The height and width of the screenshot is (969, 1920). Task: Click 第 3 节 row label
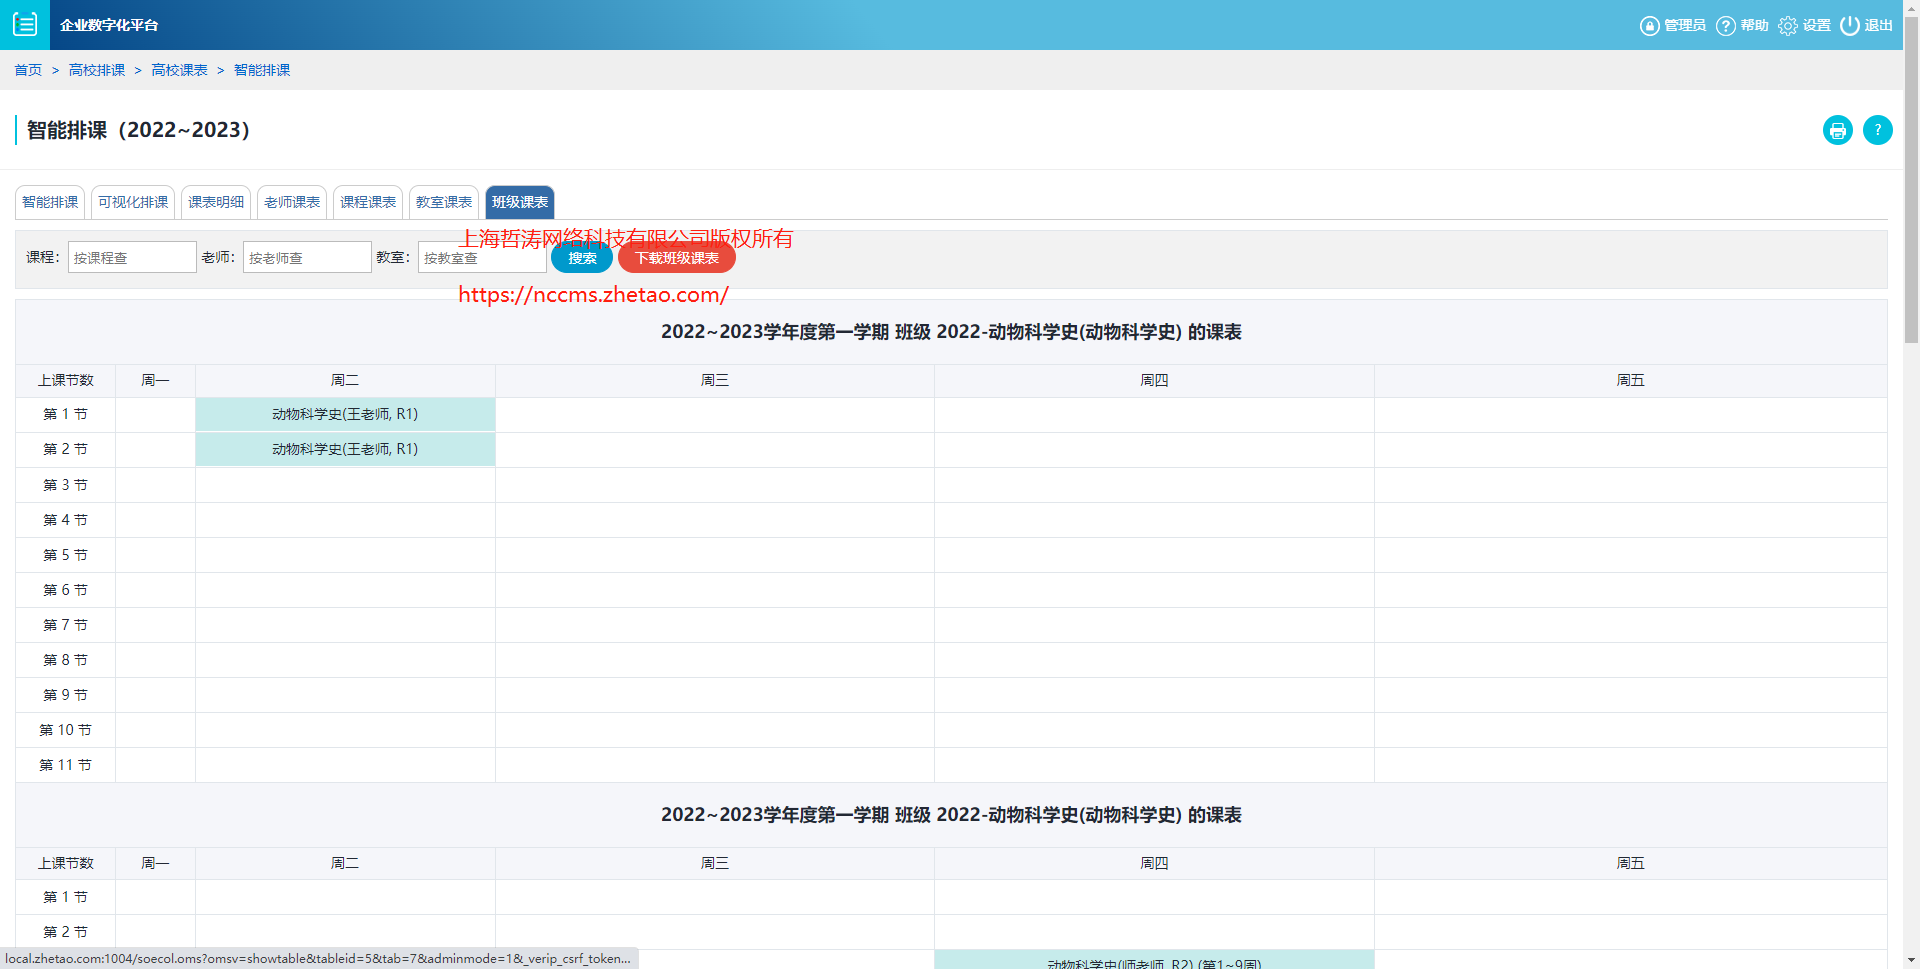[x=65, y=485]
